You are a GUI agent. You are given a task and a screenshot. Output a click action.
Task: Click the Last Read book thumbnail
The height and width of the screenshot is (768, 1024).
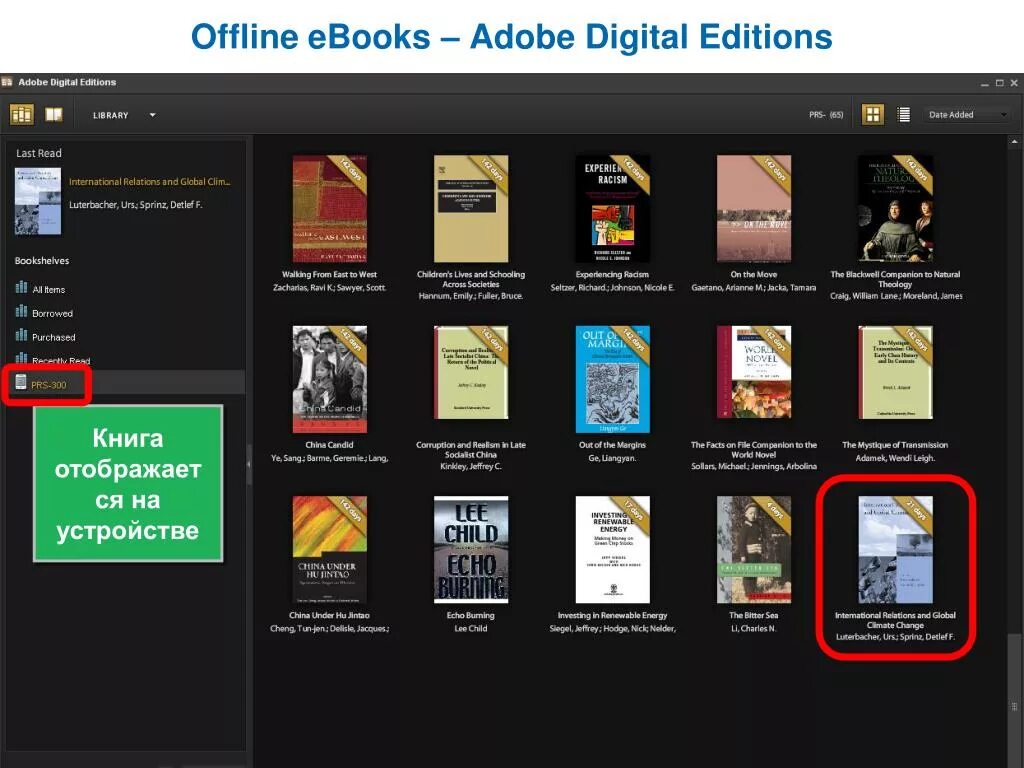click(x=38, y=200)
